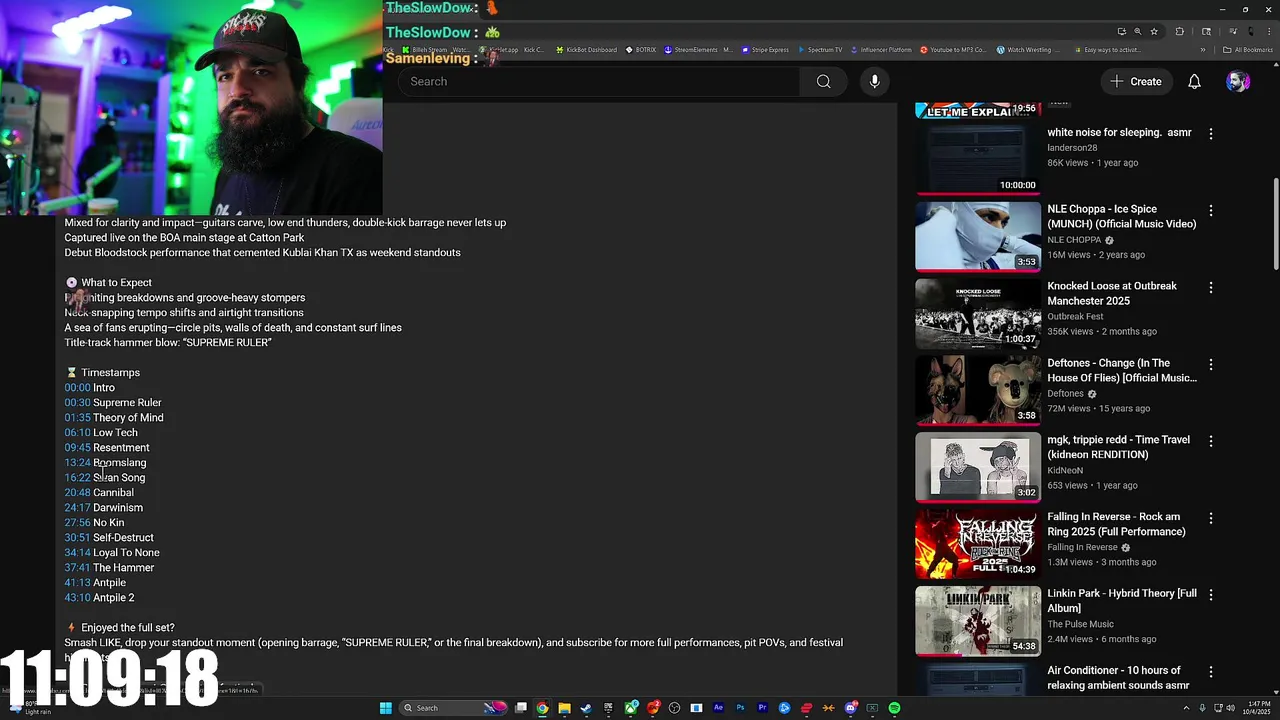Open Knocked Loose Outbreak Manchester thumbnail
The width and height of the screenshot is (1280, 720).
[978, 314]
